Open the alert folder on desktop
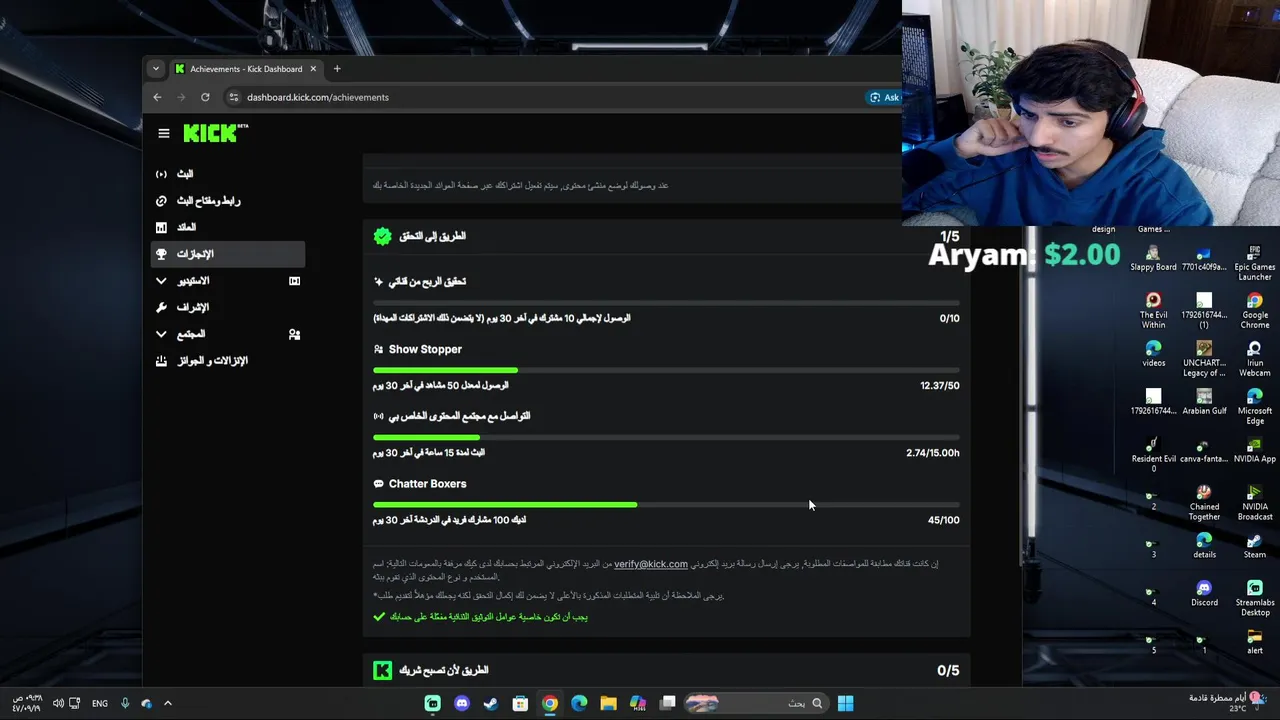 [1255, 642]
